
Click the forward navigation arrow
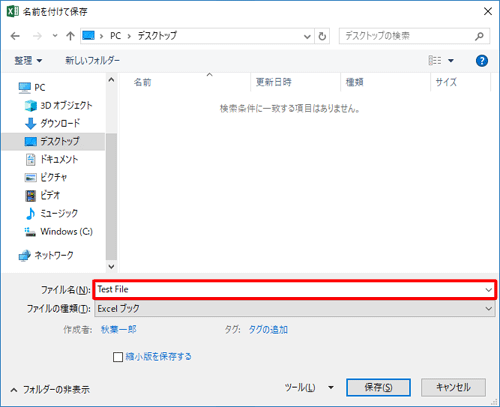pos(37,36)
